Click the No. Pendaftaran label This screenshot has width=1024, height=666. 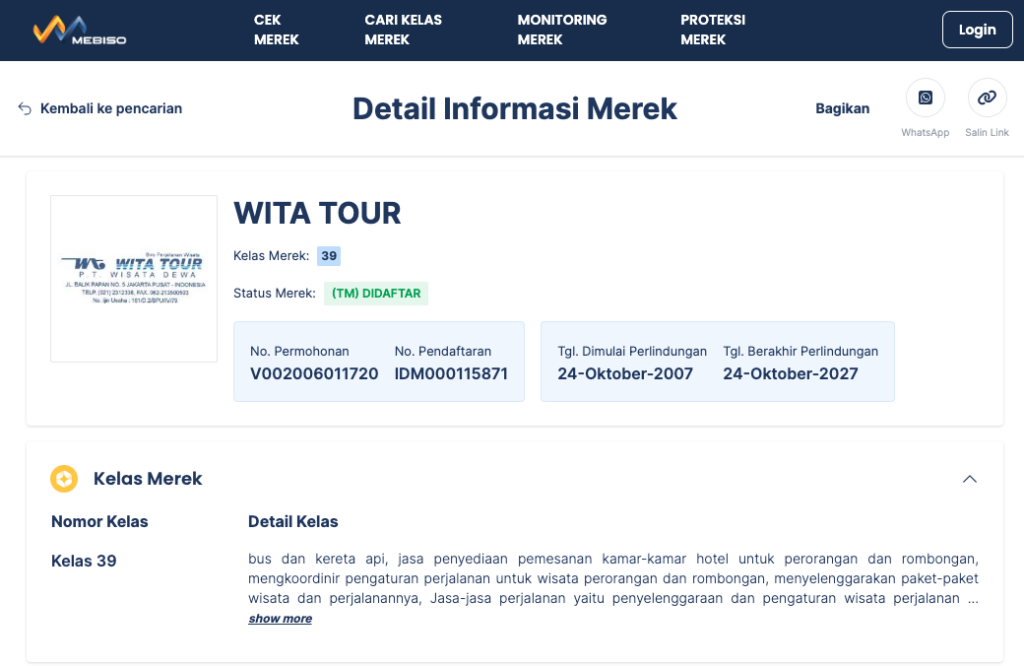[x=443, y=351]
